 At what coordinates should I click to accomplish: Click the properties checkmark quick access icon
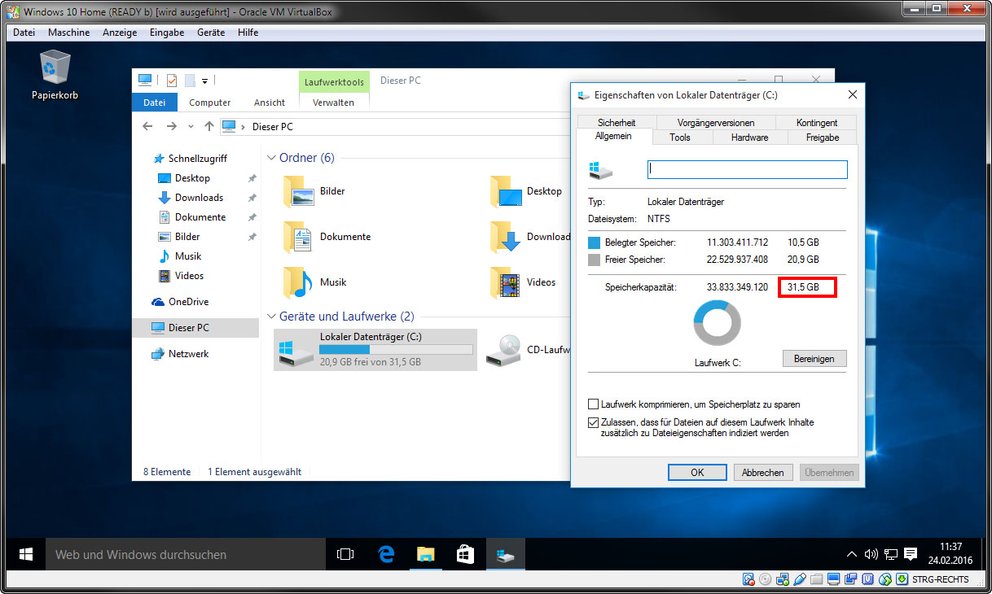click(171, 80)
